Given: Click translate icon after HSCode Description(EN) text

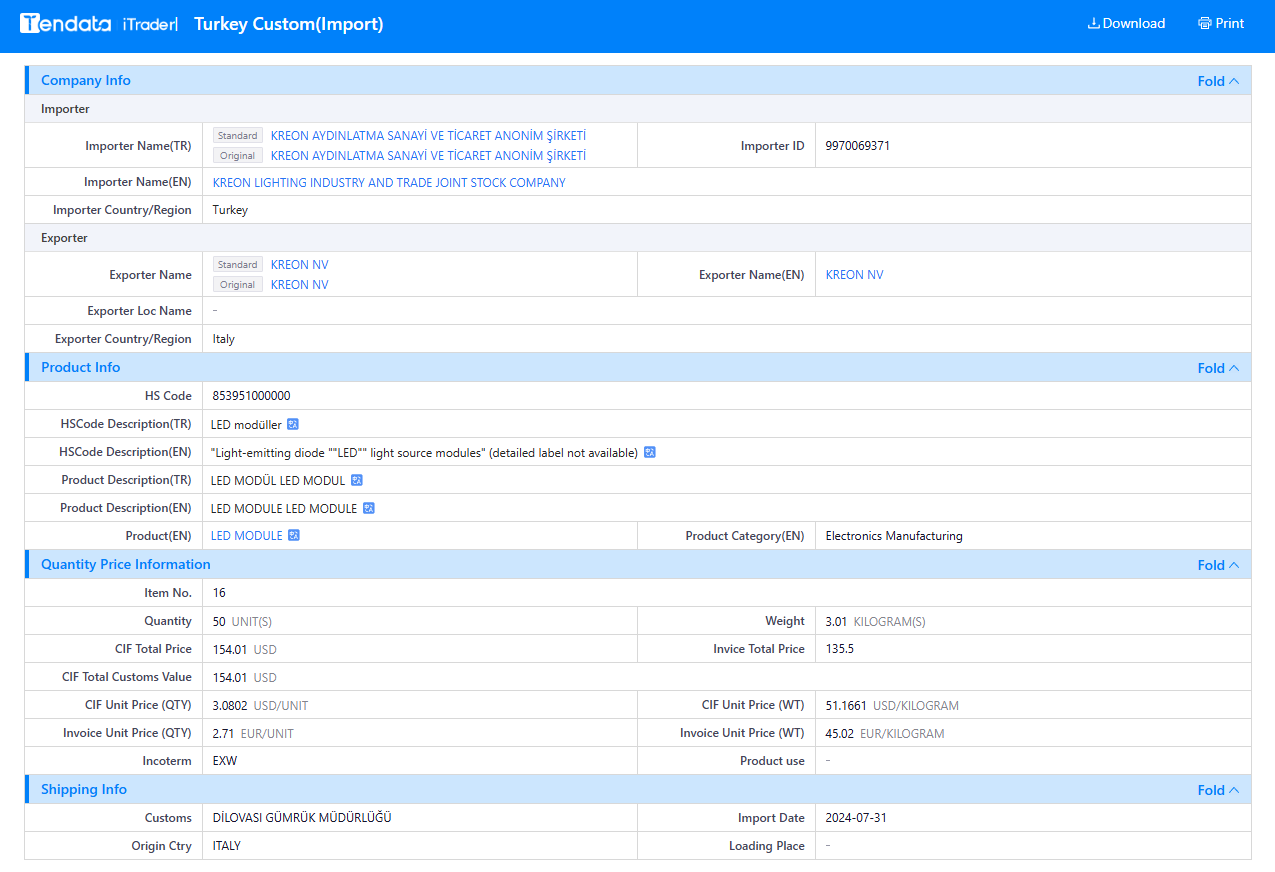Looking at the screenshot, I should pyautogui.click(x=650, y=452).
